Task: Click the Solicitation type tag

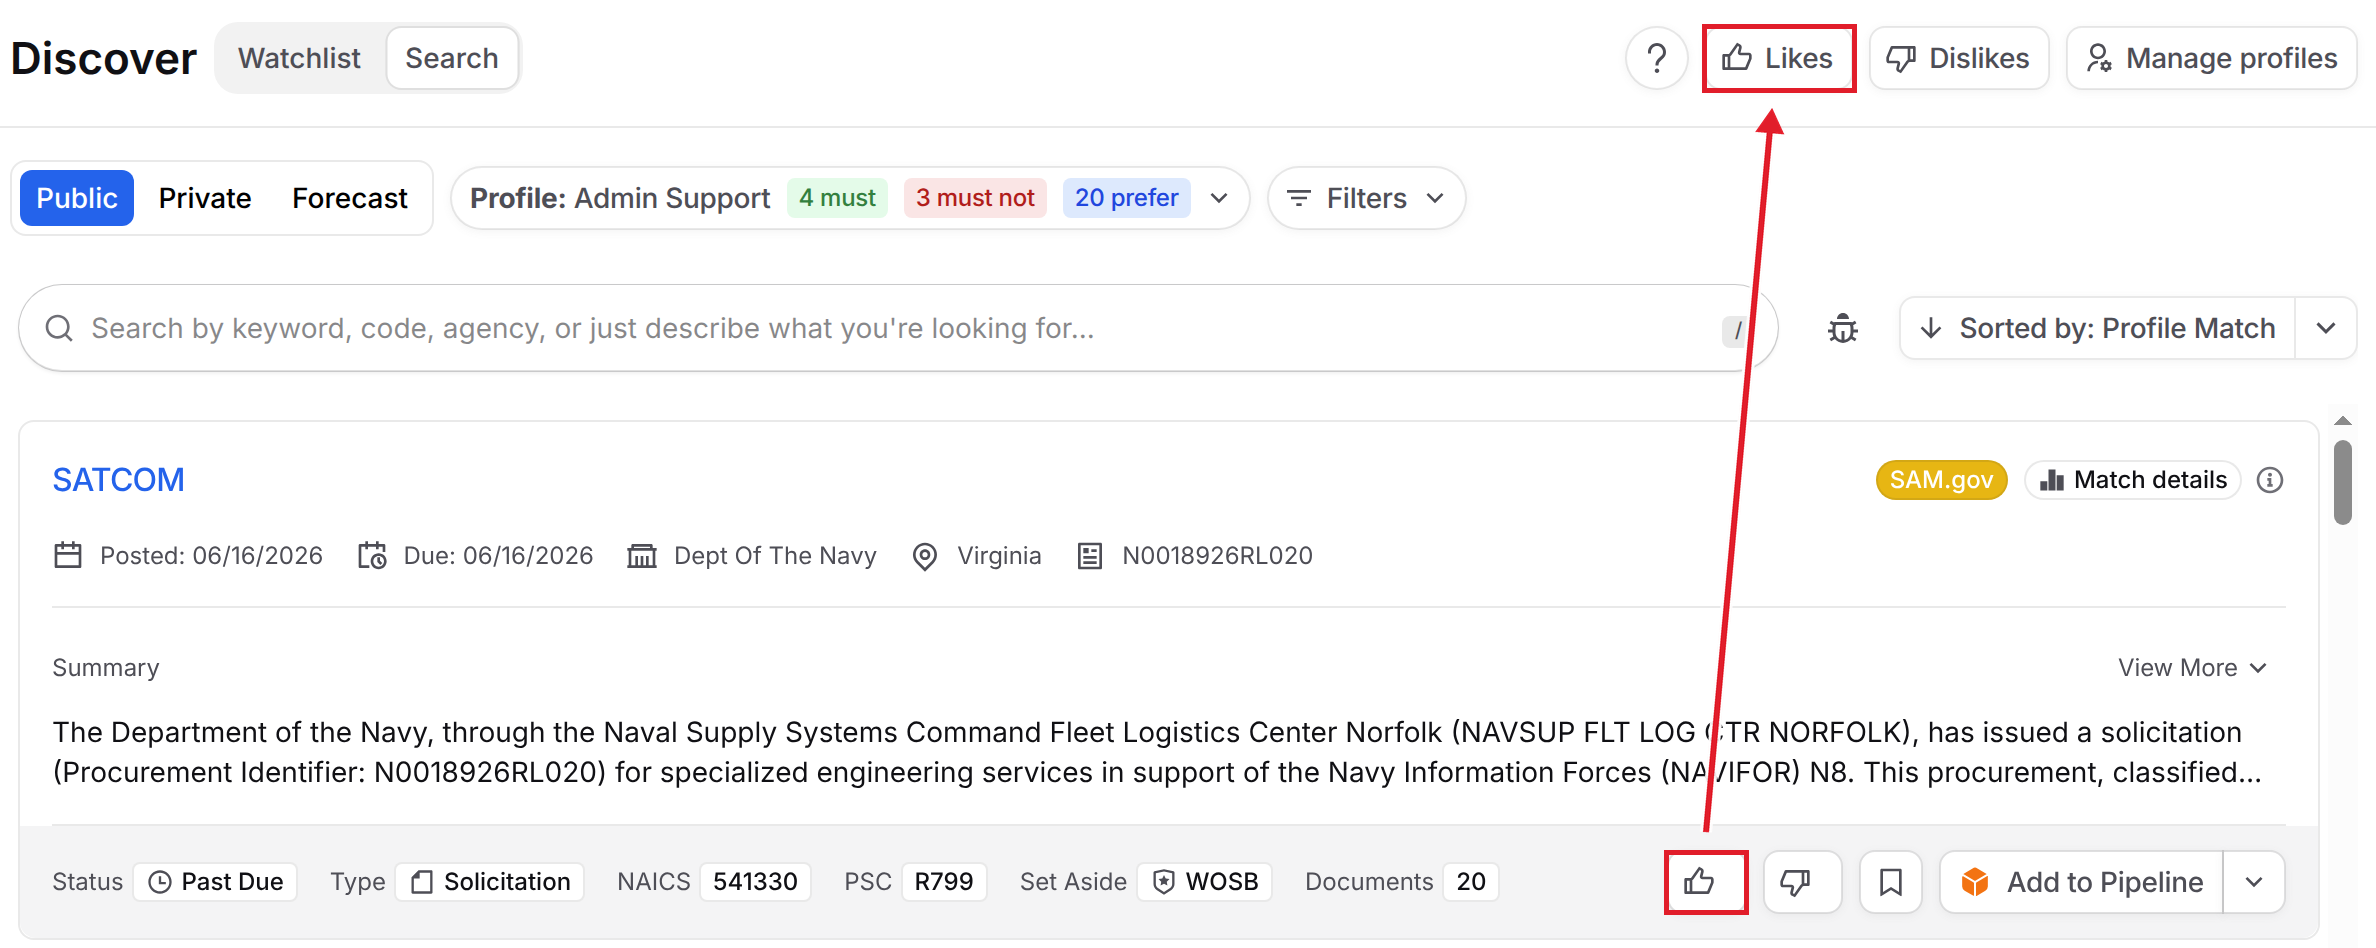Action: [x=490, y=881]
